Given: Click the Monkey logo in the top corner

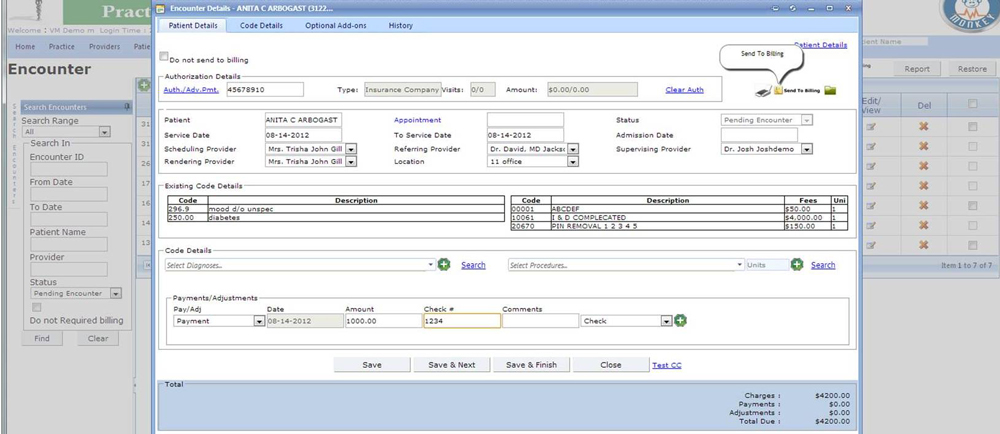Looking at the screenshot, I should pyautogui.click(x=969, y=14).
